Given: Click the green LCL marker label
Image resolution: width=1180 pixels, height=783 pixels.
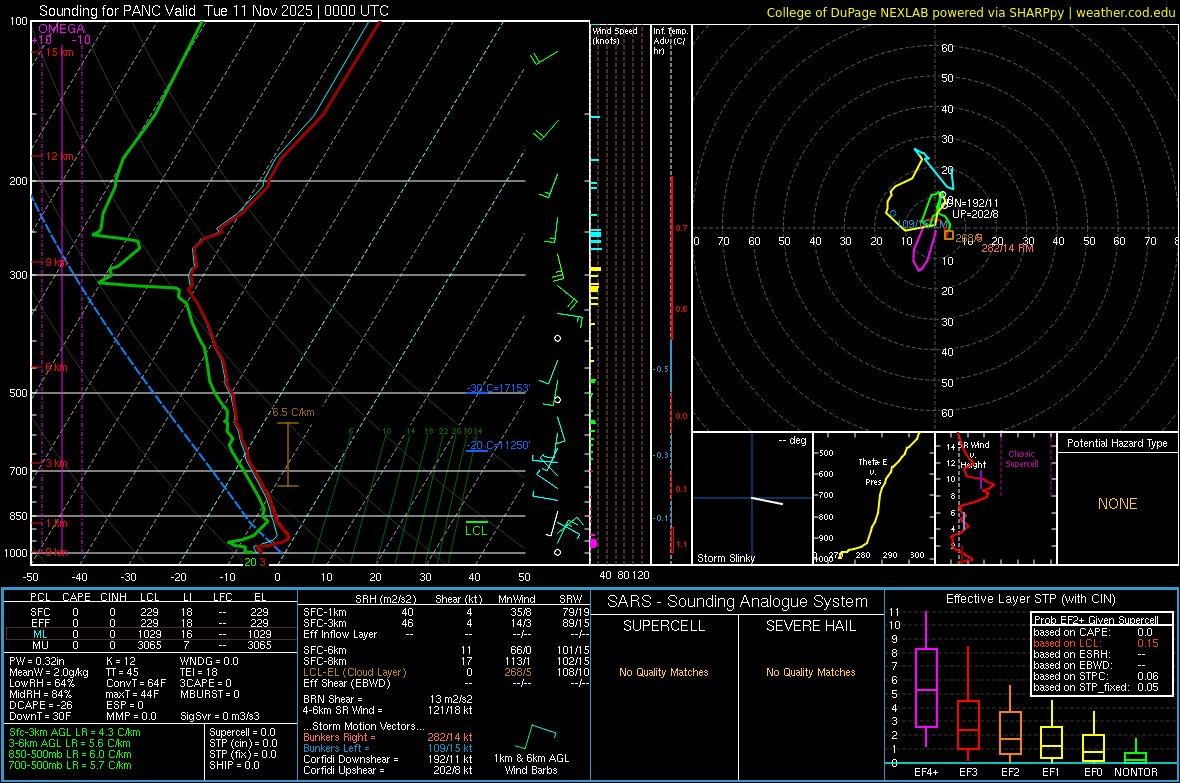Looking at the screenshot, I should [x=476, y=531].
